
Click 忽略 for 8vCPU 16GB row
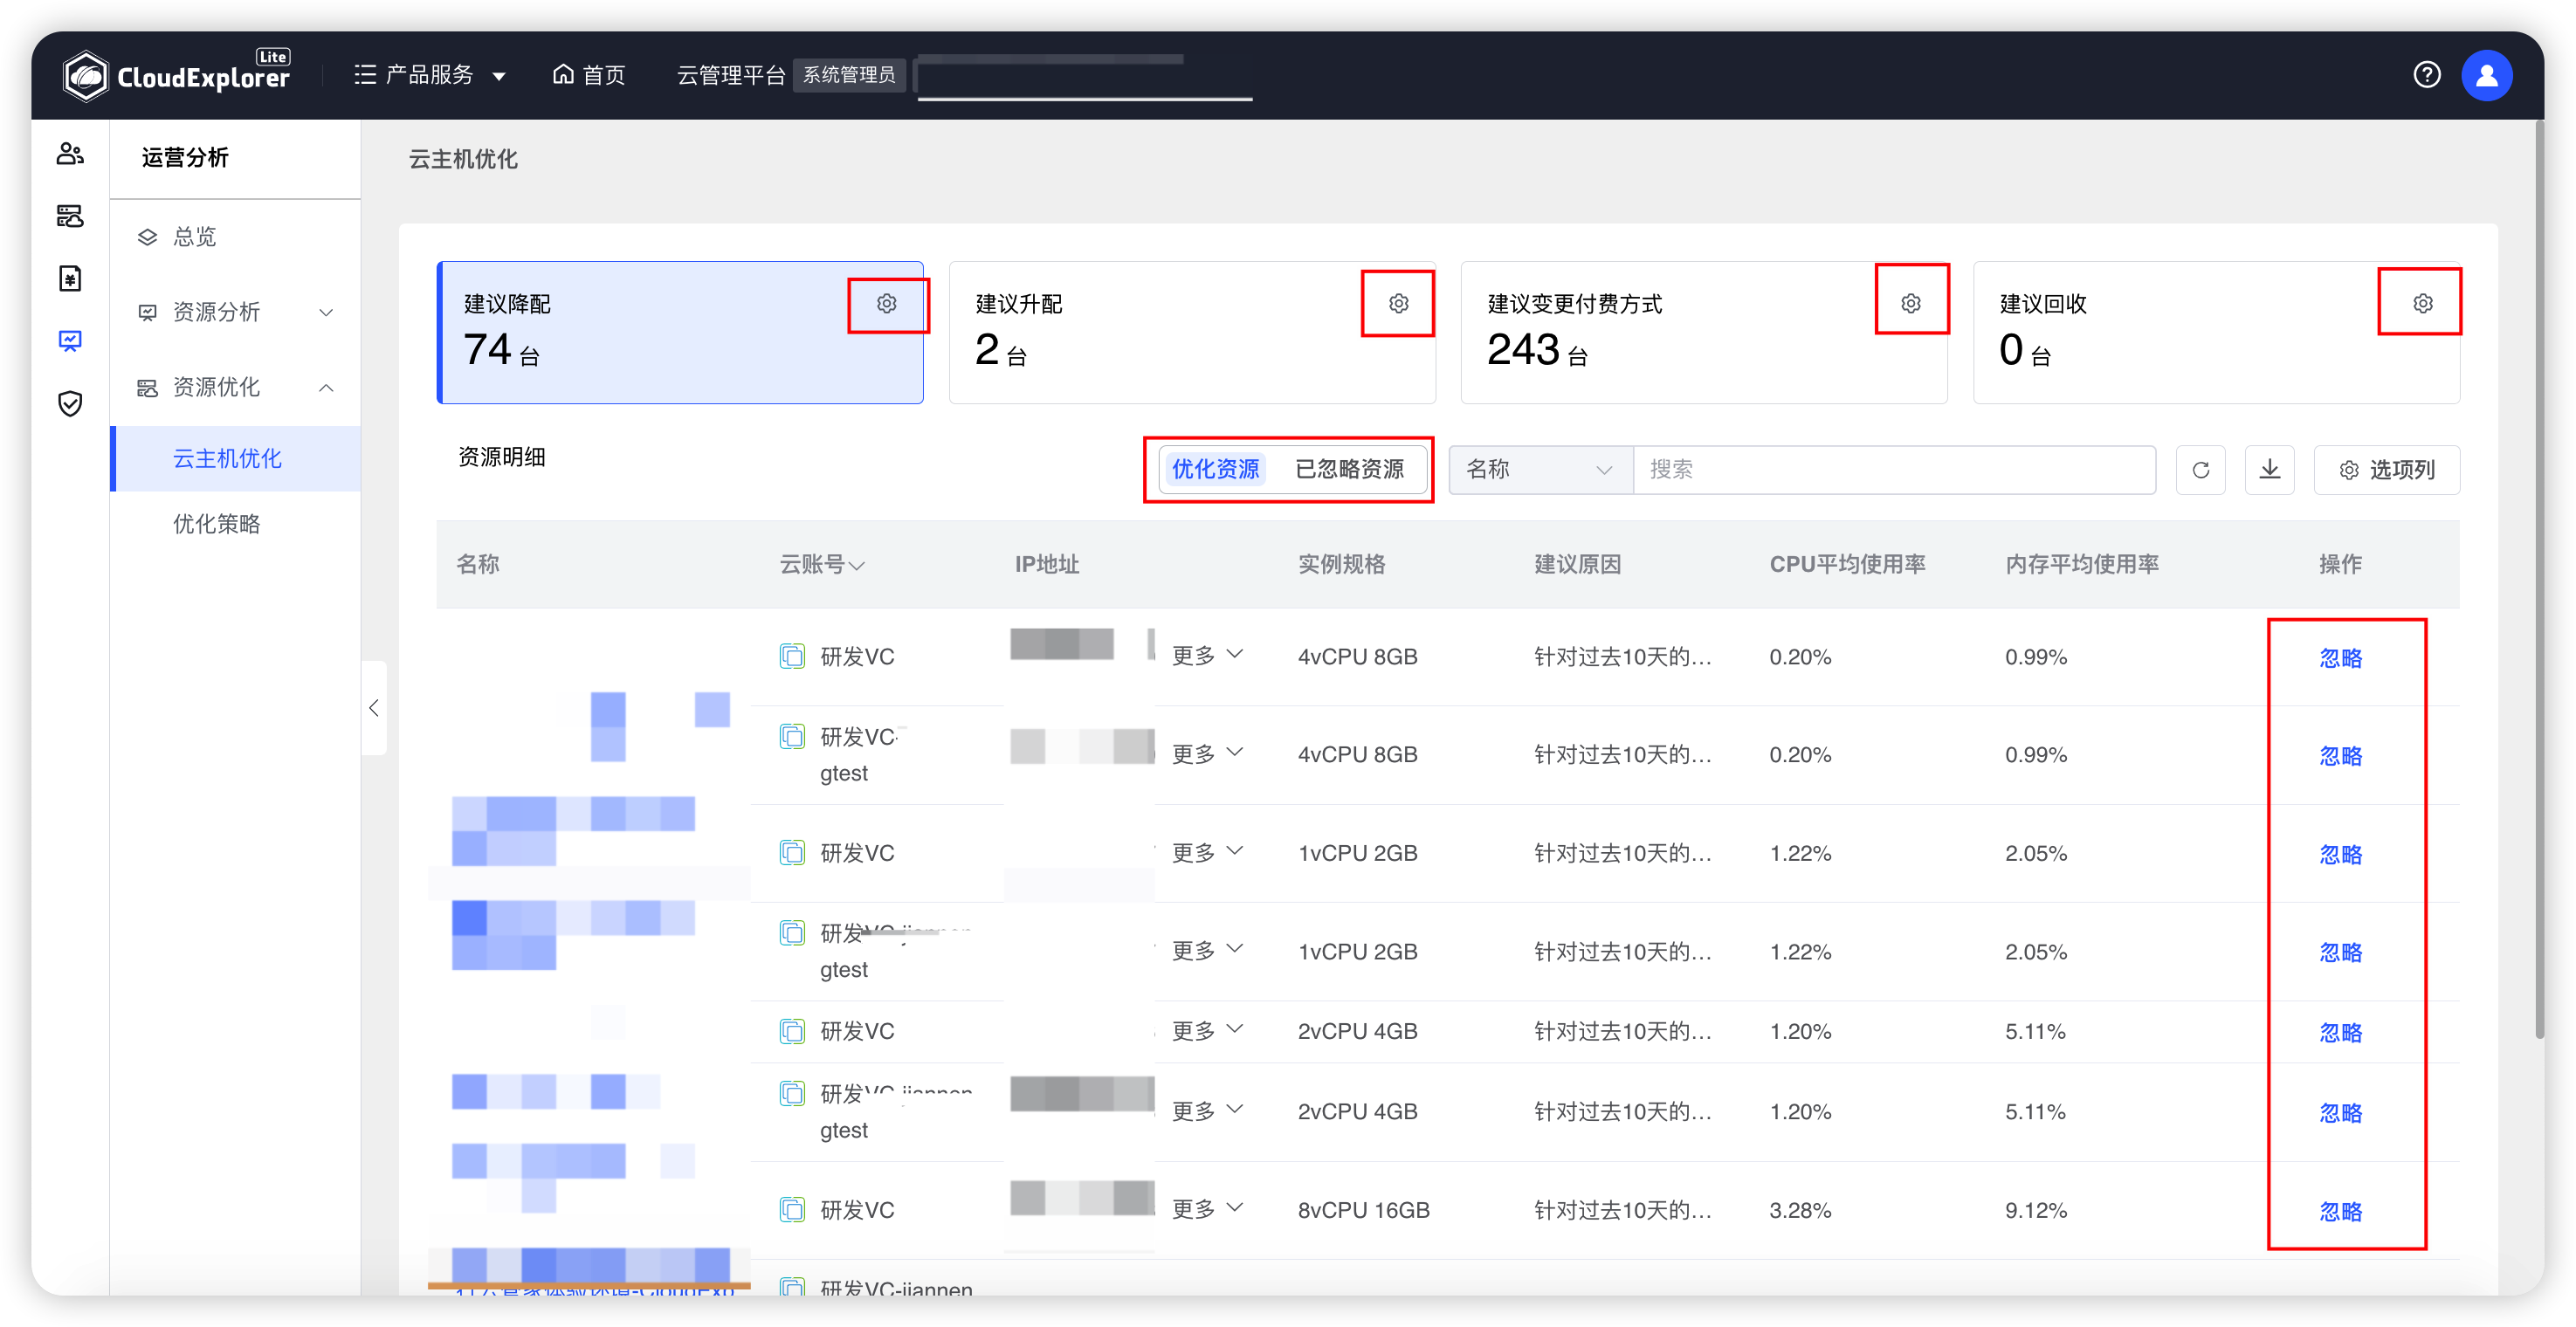(x=2341, y=1212)
